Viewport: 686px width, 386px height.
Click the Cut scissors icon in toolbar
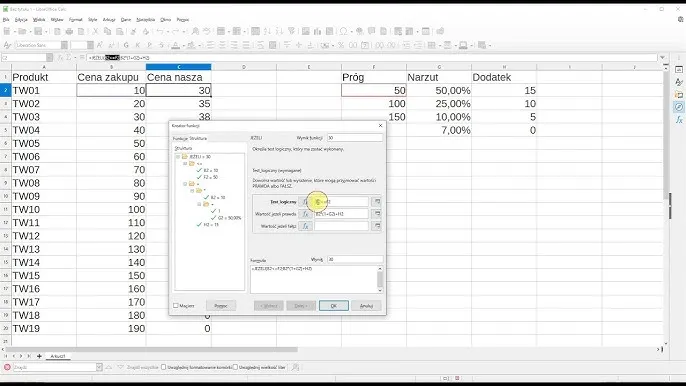pos(95,32)
